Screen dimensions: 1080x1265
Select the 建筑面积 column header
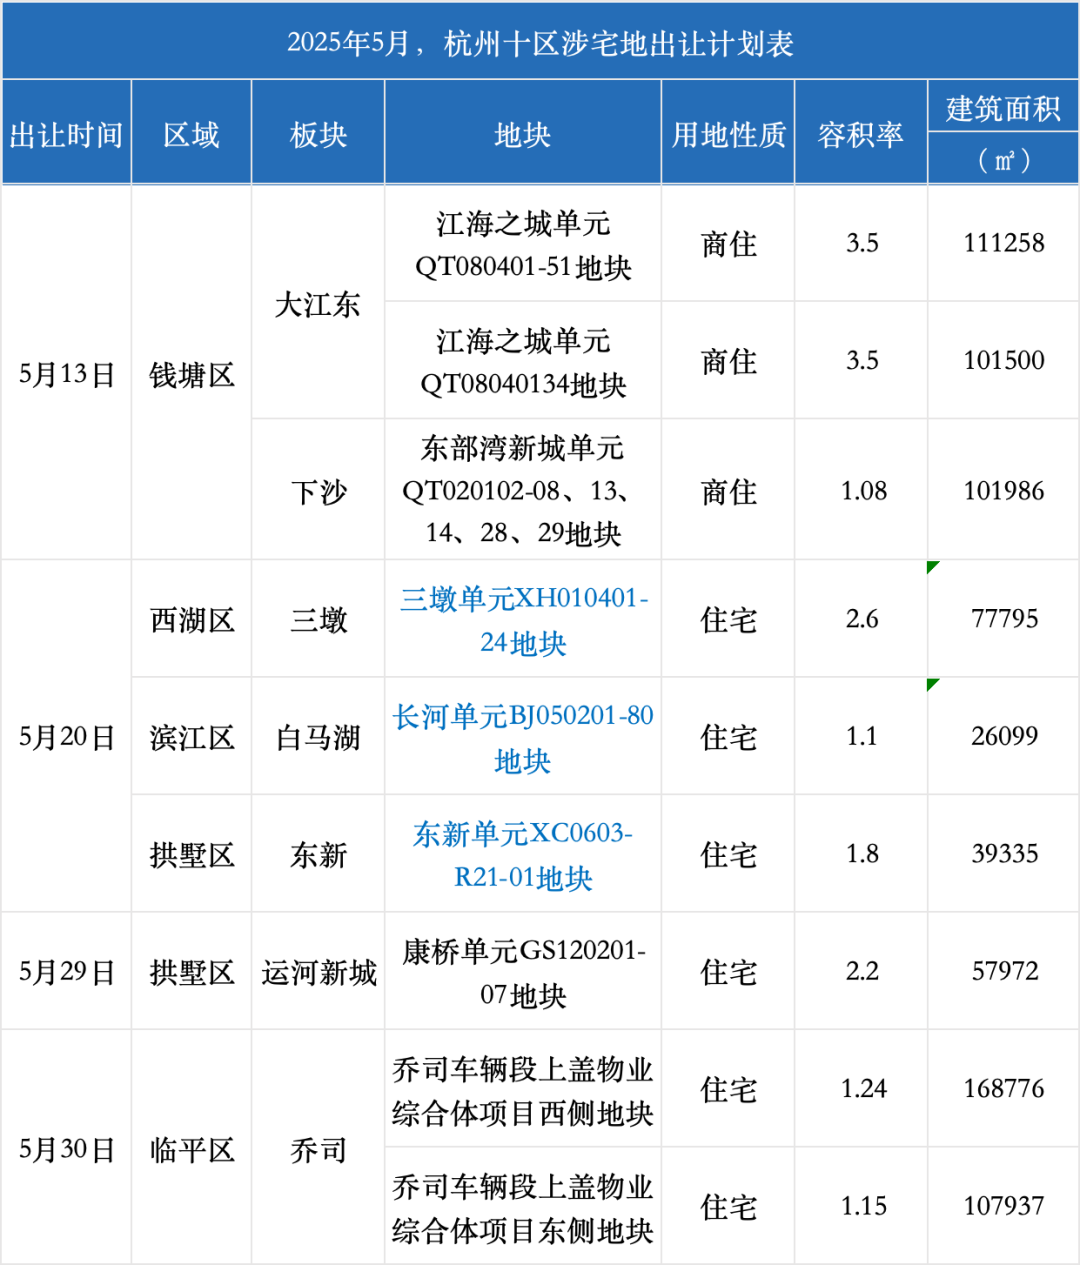[1003, 108]
